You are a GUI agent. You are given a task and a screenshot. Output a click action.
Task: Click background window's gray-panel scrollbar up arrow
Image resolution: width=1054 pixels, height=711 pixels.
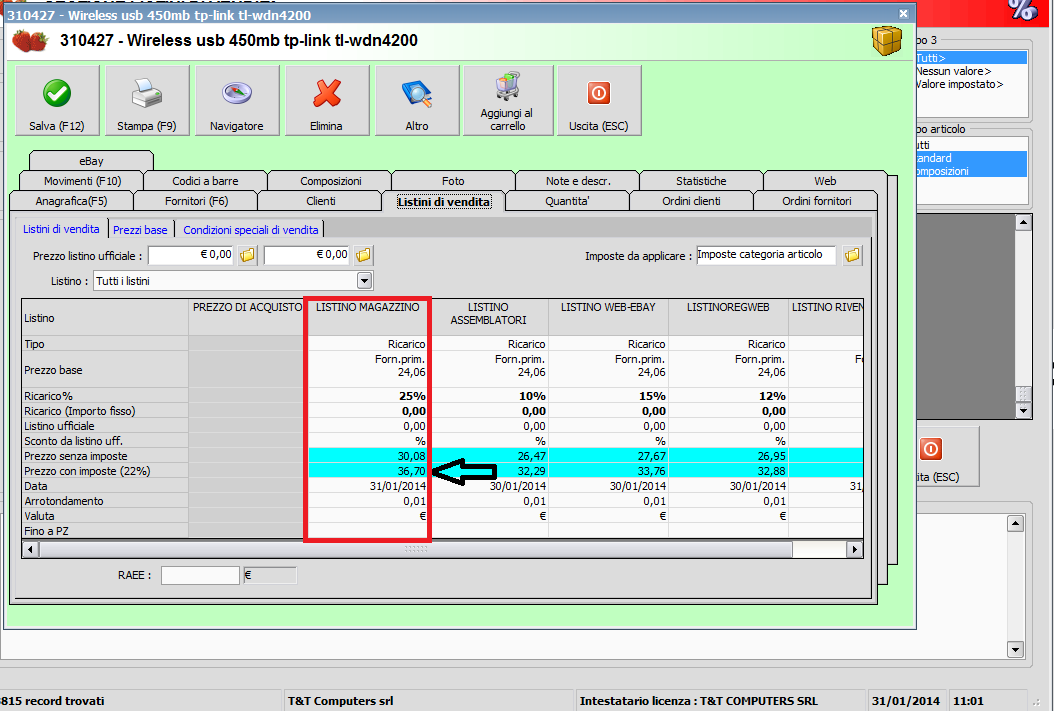point(1023,222)
